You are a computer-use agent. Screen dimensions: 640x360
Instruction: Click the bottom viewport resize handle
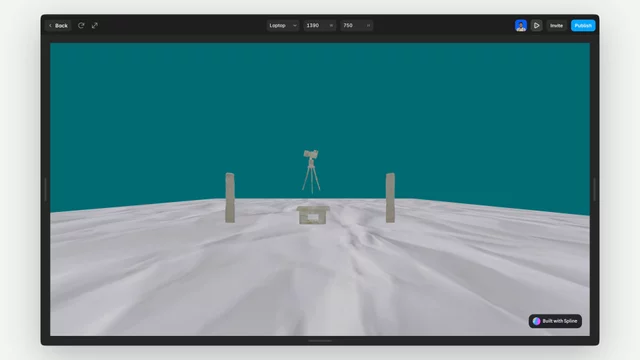pyautogui.click(x=320, y=340)
